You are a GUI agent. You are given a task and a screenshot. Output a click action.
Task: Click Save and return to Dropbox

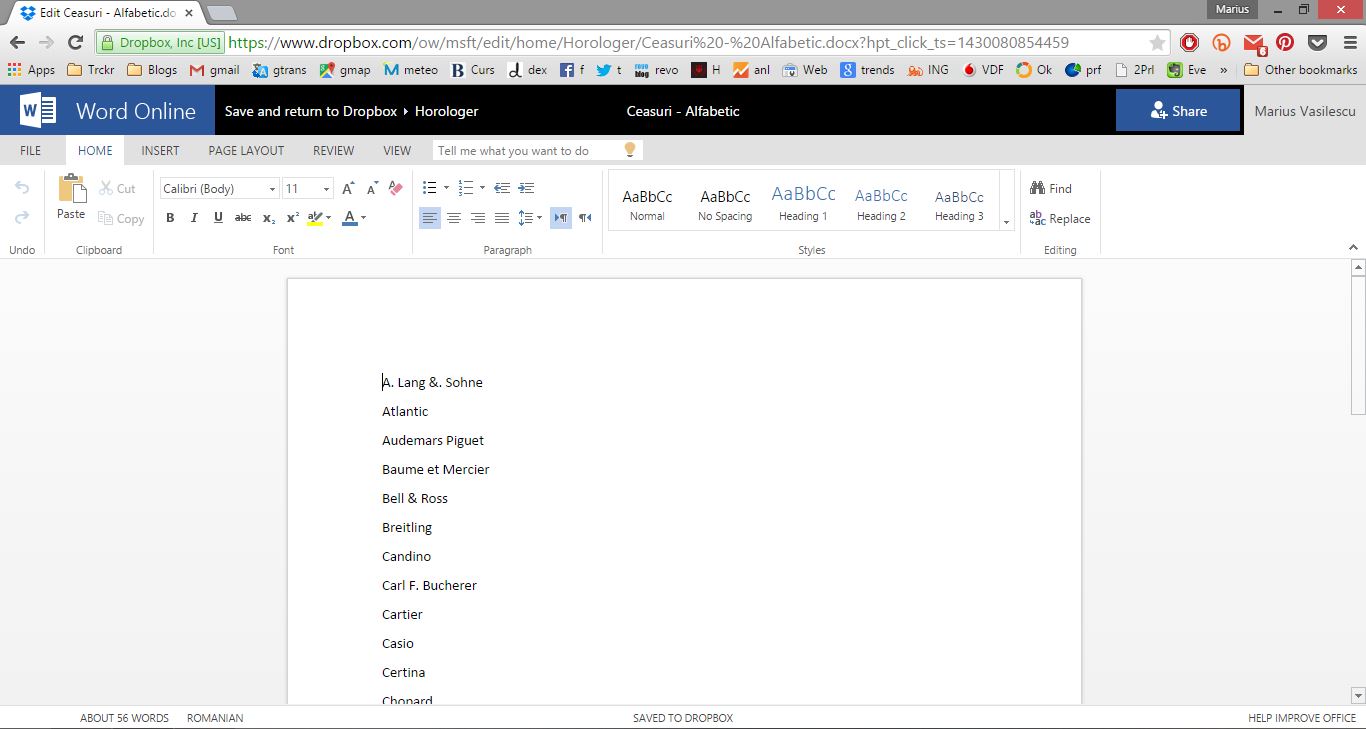pos(311,111)
